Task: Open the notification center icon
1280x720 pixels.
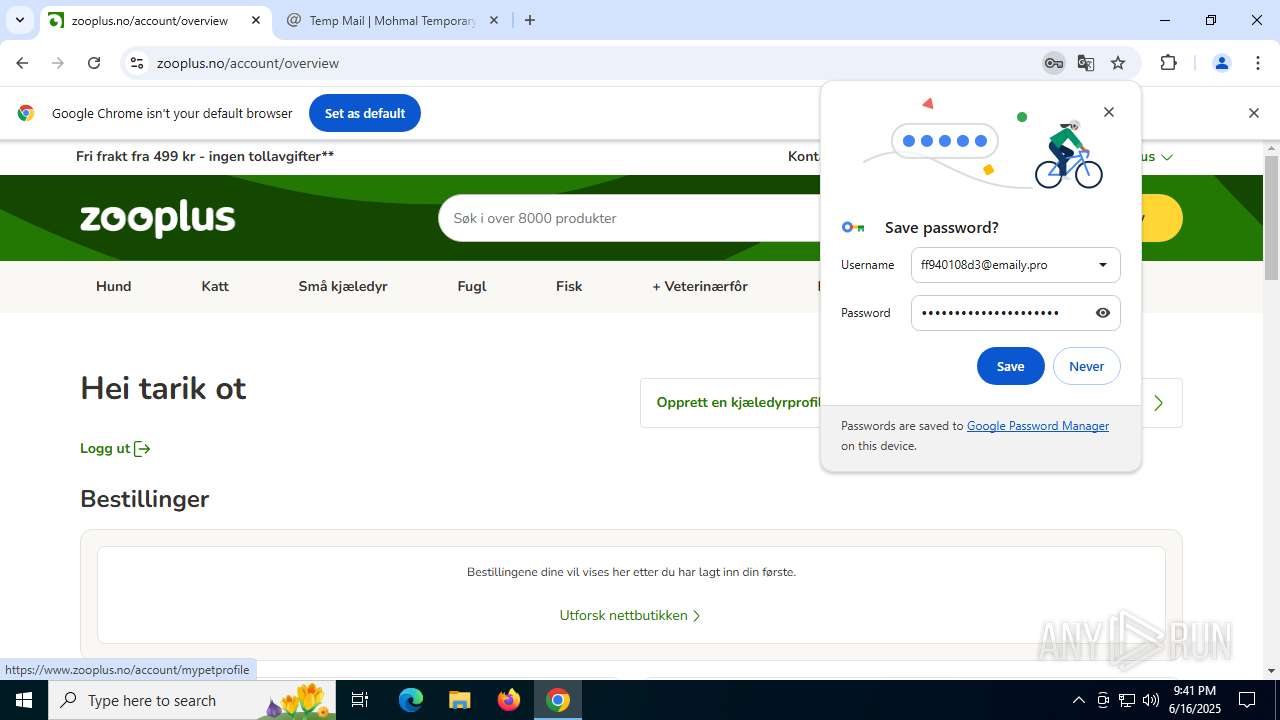Action: (1247, 700)
